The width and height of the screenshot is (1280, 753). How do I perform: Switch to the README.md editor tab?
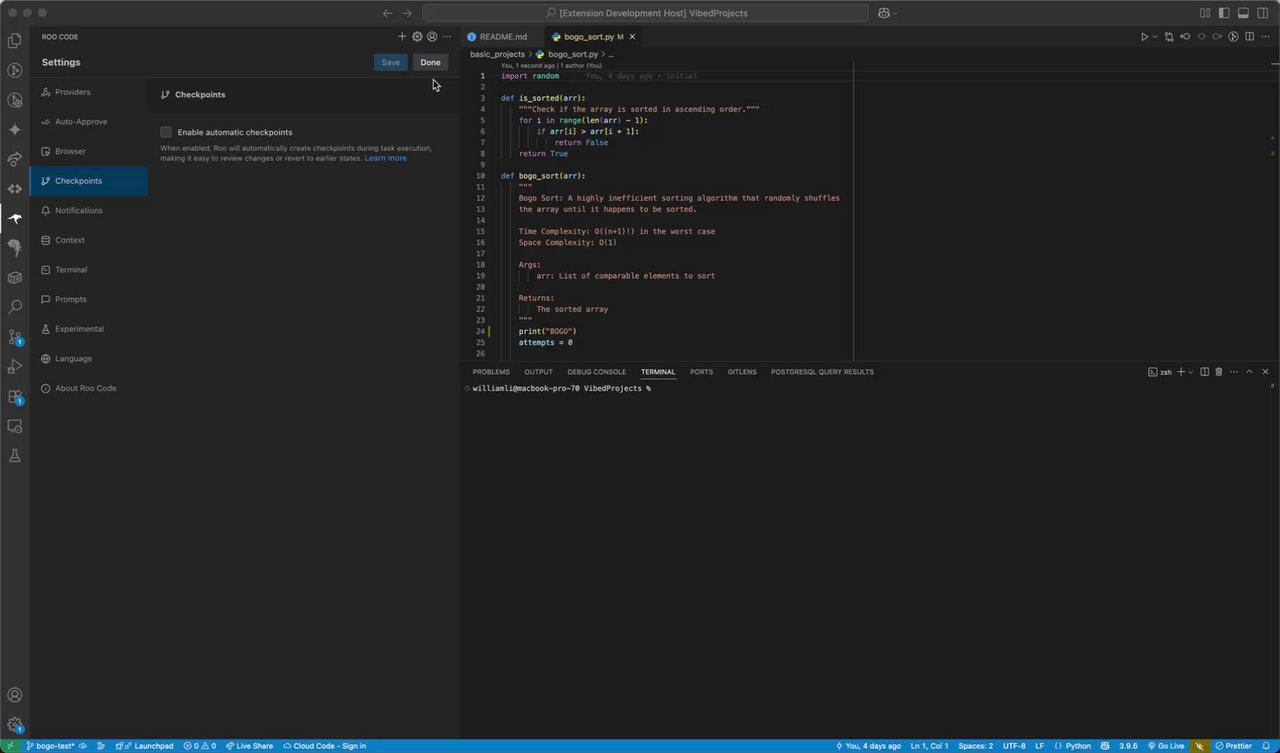tap(502, 37)
